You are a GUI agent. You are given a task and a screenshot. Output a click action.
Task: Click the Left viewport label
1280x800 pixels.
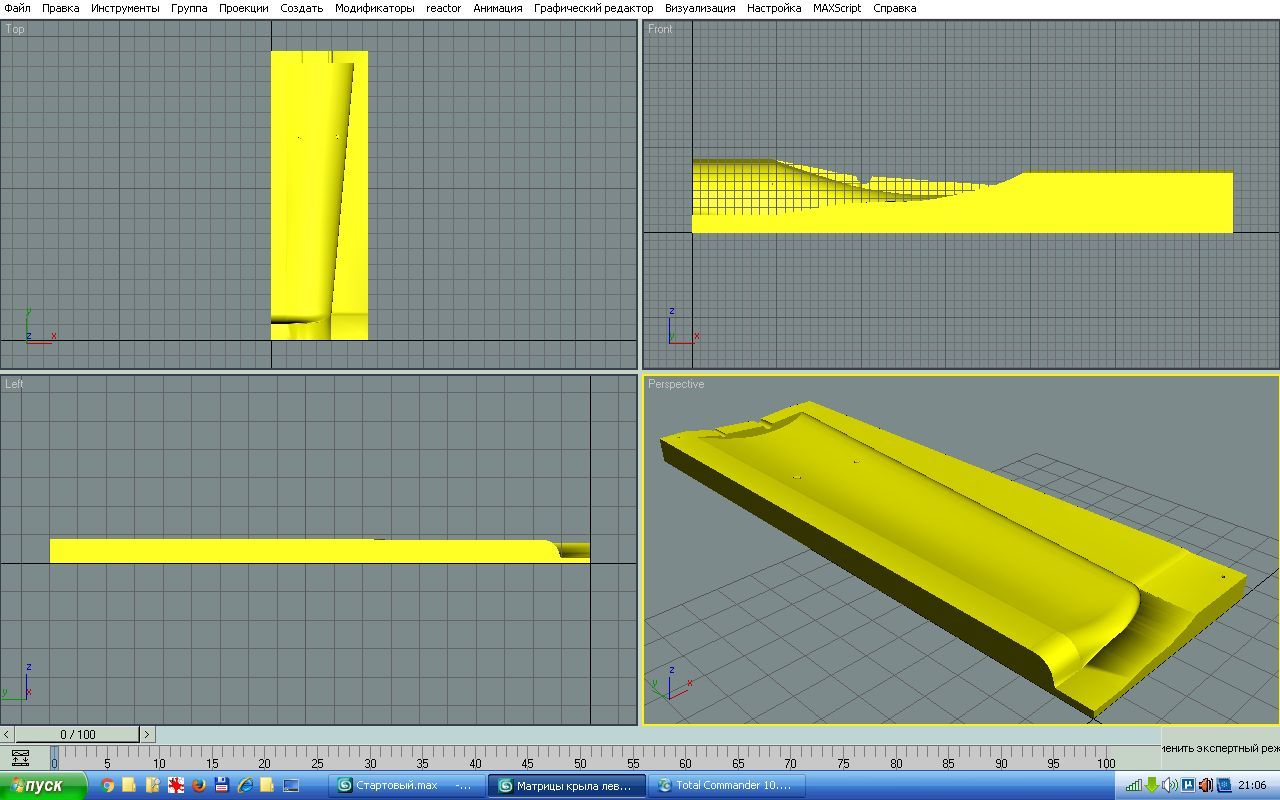pos(14,384)
